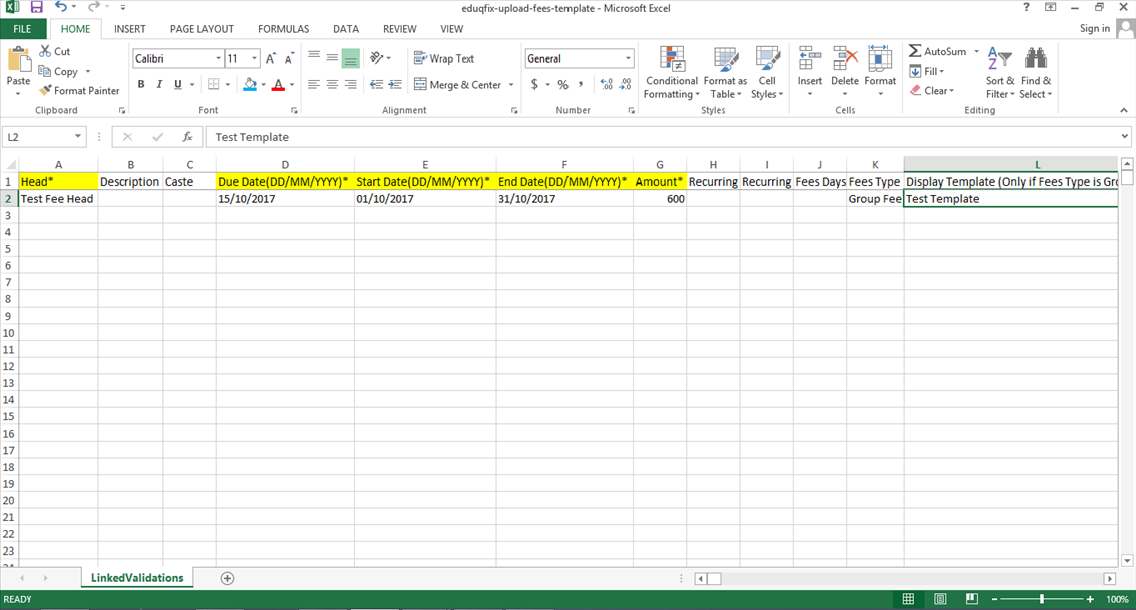Toggle center horizontal alignment
1136x610 pixels.
(332, 85)
